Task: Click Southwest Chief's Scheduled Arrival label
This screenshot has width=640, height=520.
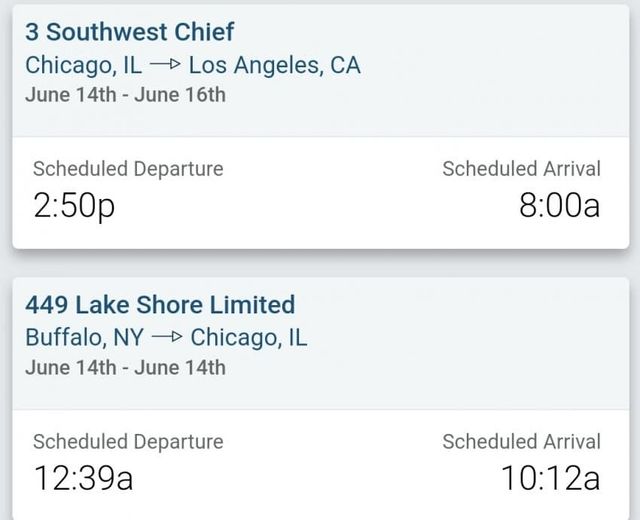Action: [x=521, y=169]
